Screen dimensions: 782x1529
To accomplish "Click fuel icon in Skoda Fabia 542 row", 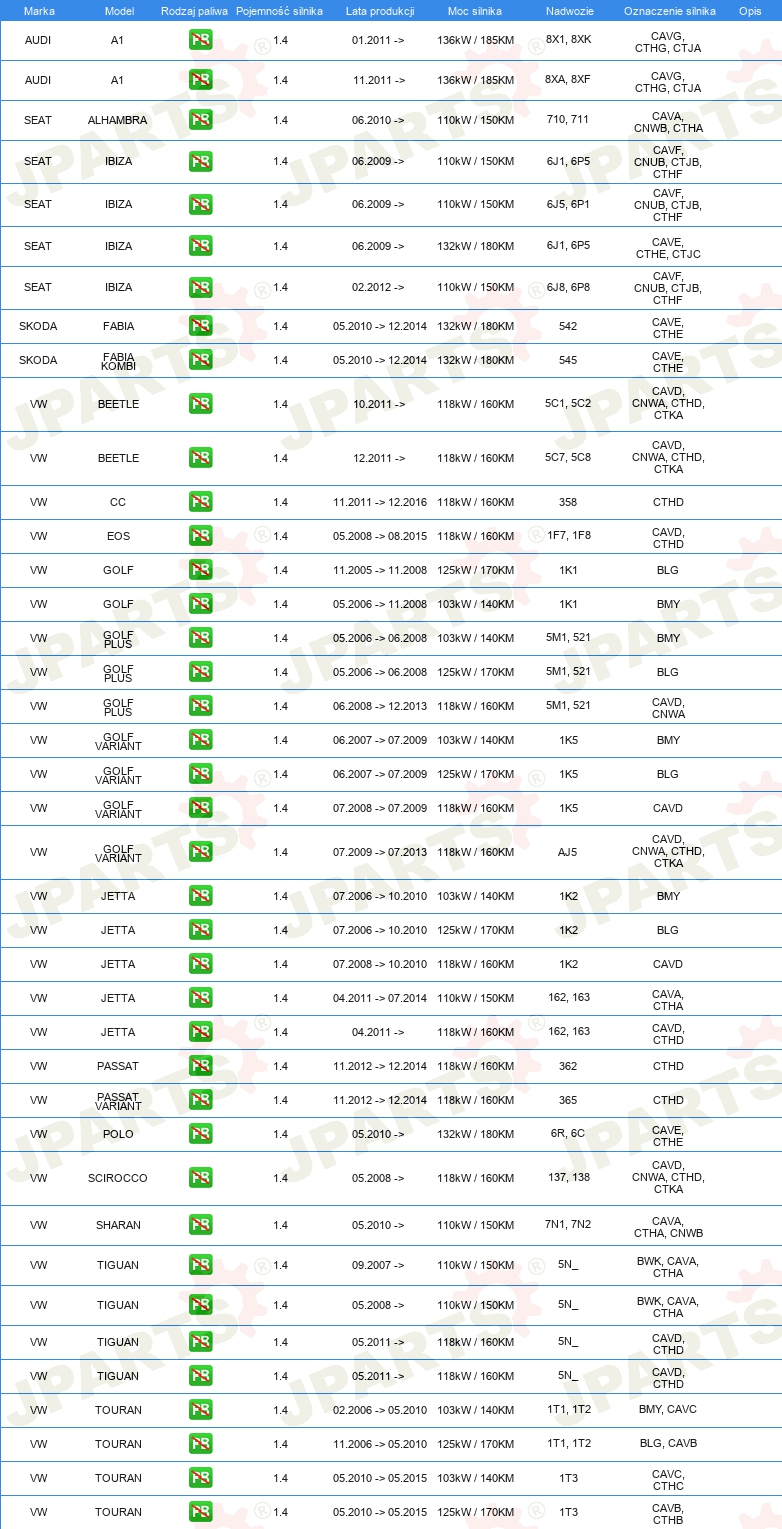I will click(x=200, y=326).
